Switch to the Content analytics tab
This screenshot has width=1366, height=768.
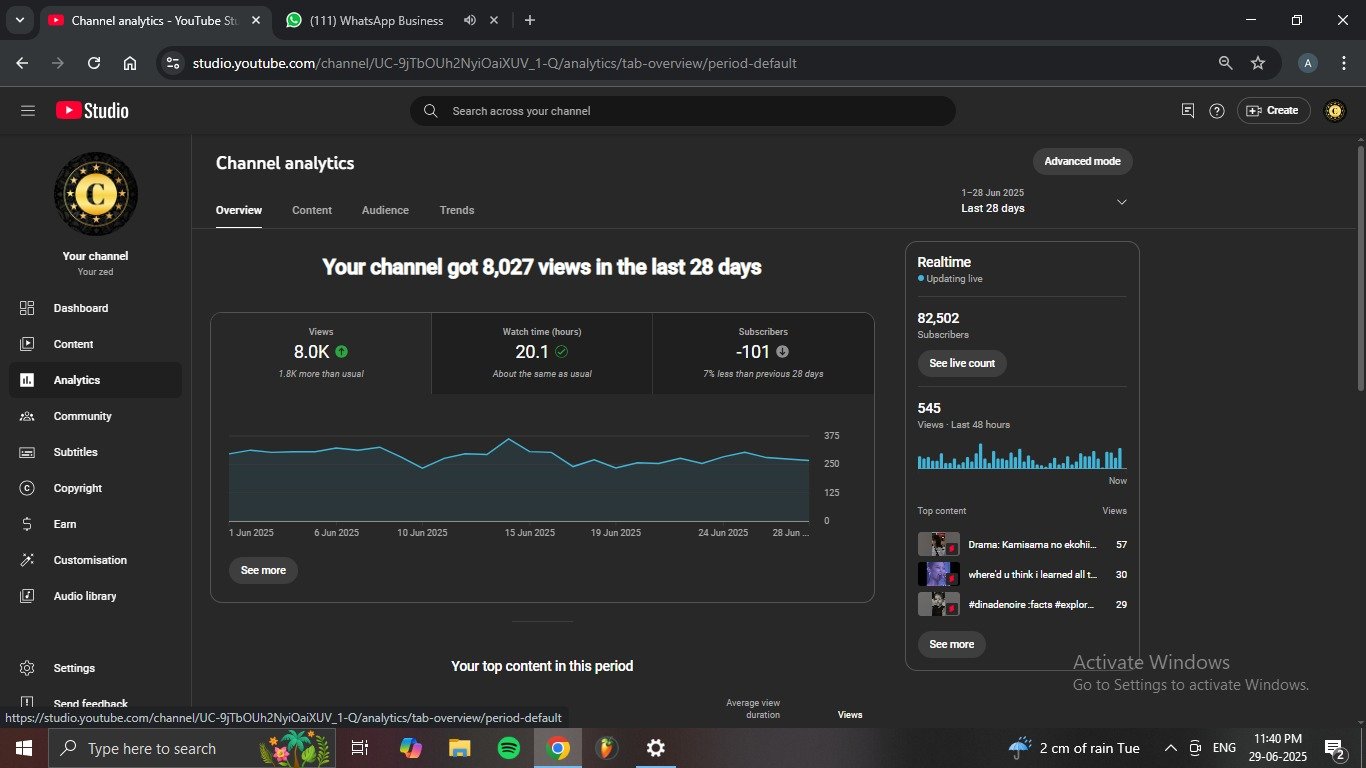coord(312,210)
